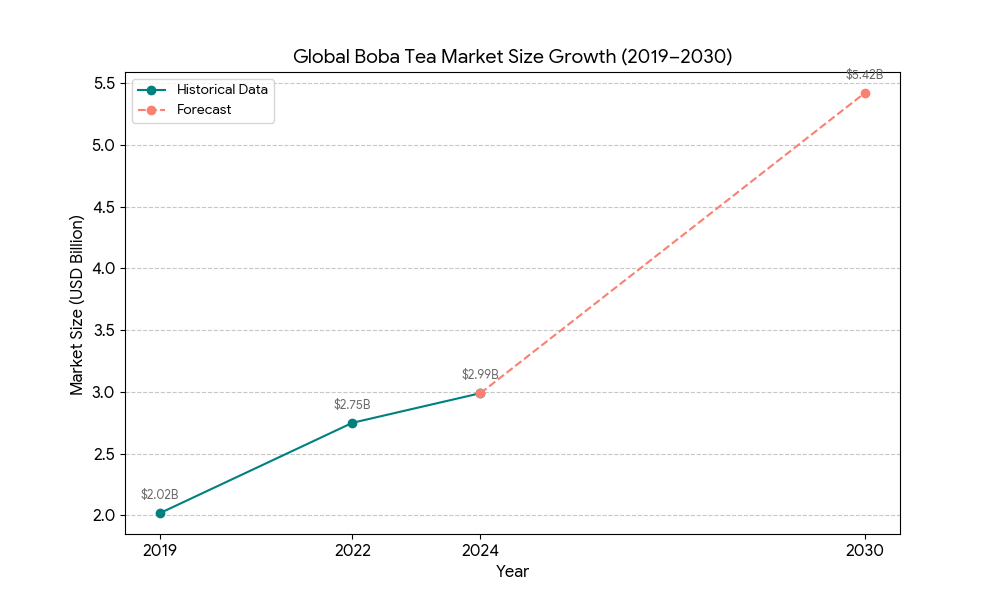Click the Historical Data legend label
1000x600 pixels.
click(222, 89)
